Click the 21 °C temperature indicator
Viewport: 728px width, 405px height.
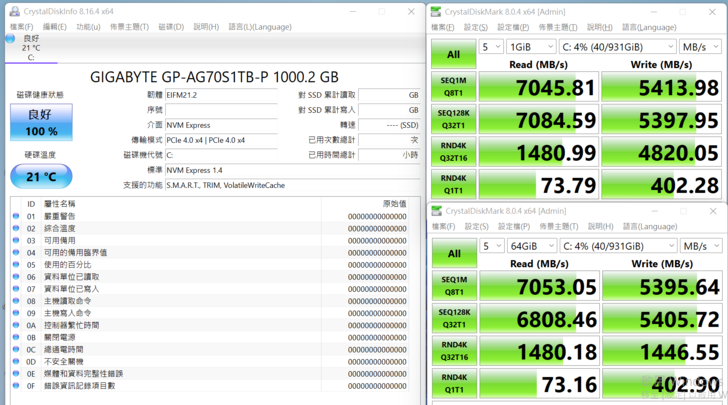pos(41,176)
